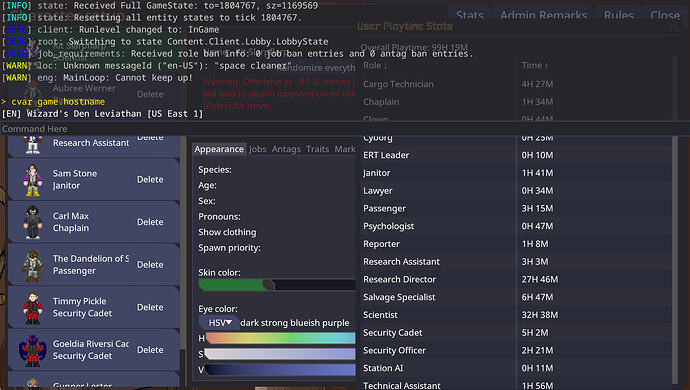Click the Close button at top
Viewport: 690px width, 390px height.
(665, 15)
